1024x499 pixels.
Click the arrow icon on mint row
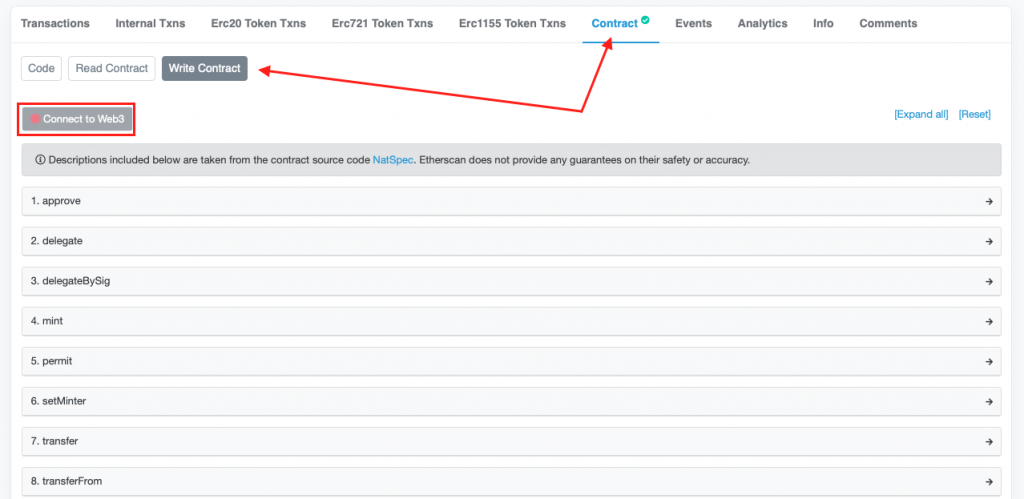click(989, 322)
